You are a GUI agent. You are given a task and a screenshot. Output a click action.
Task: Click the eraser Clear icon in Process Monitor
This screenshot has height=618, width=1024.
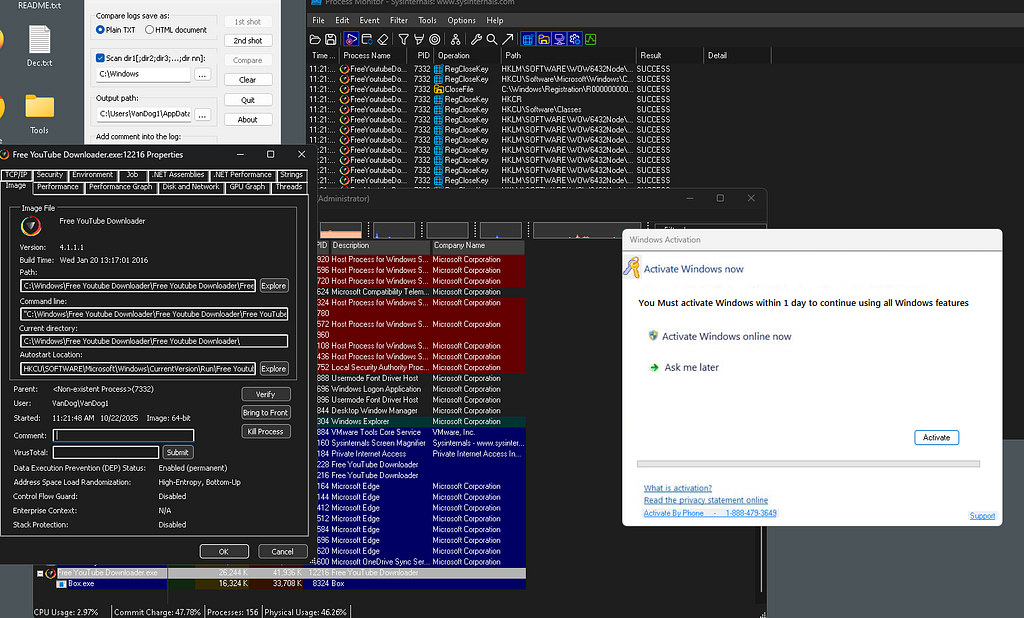383,39
